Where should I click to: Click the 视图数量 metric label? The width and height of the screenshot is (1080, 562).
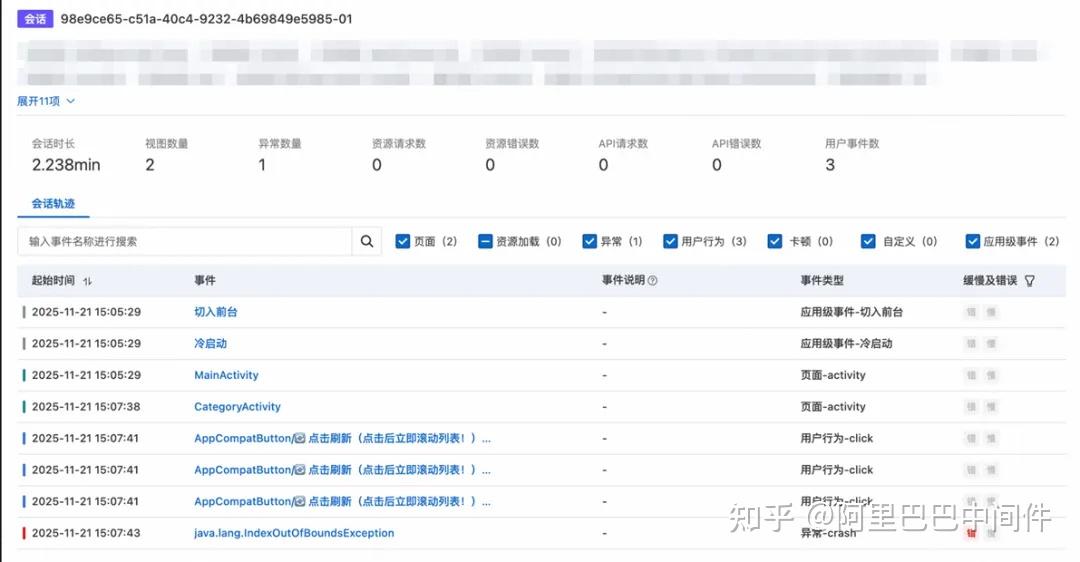167,143
